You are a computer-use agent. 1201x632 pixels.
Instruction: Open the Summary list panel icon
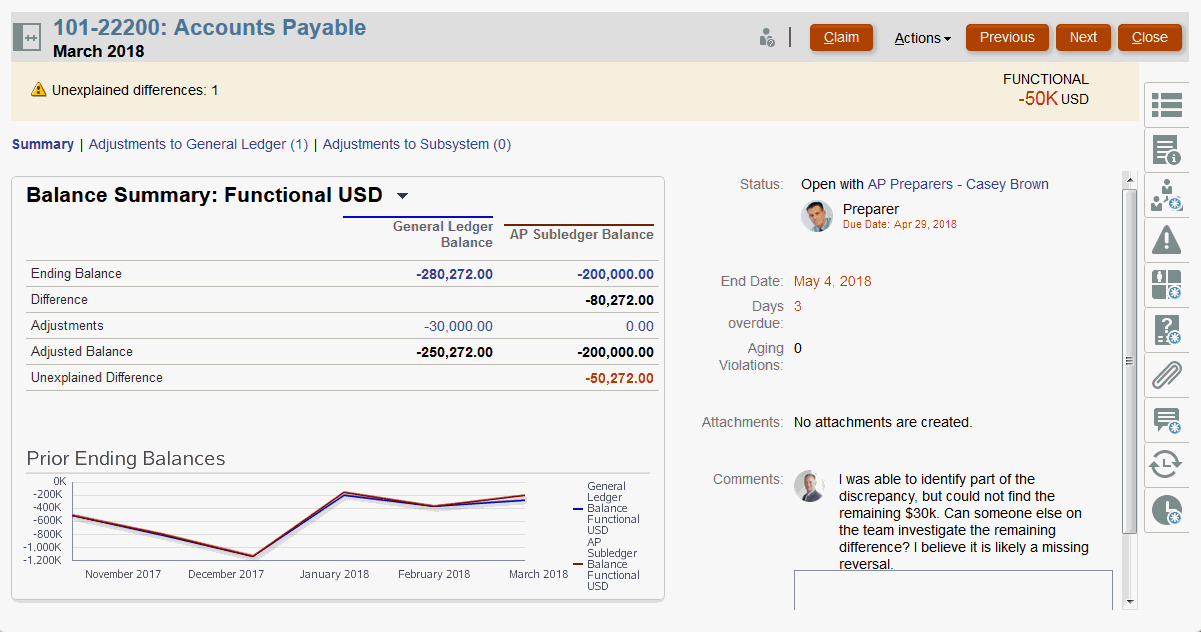click(1166, 104)
